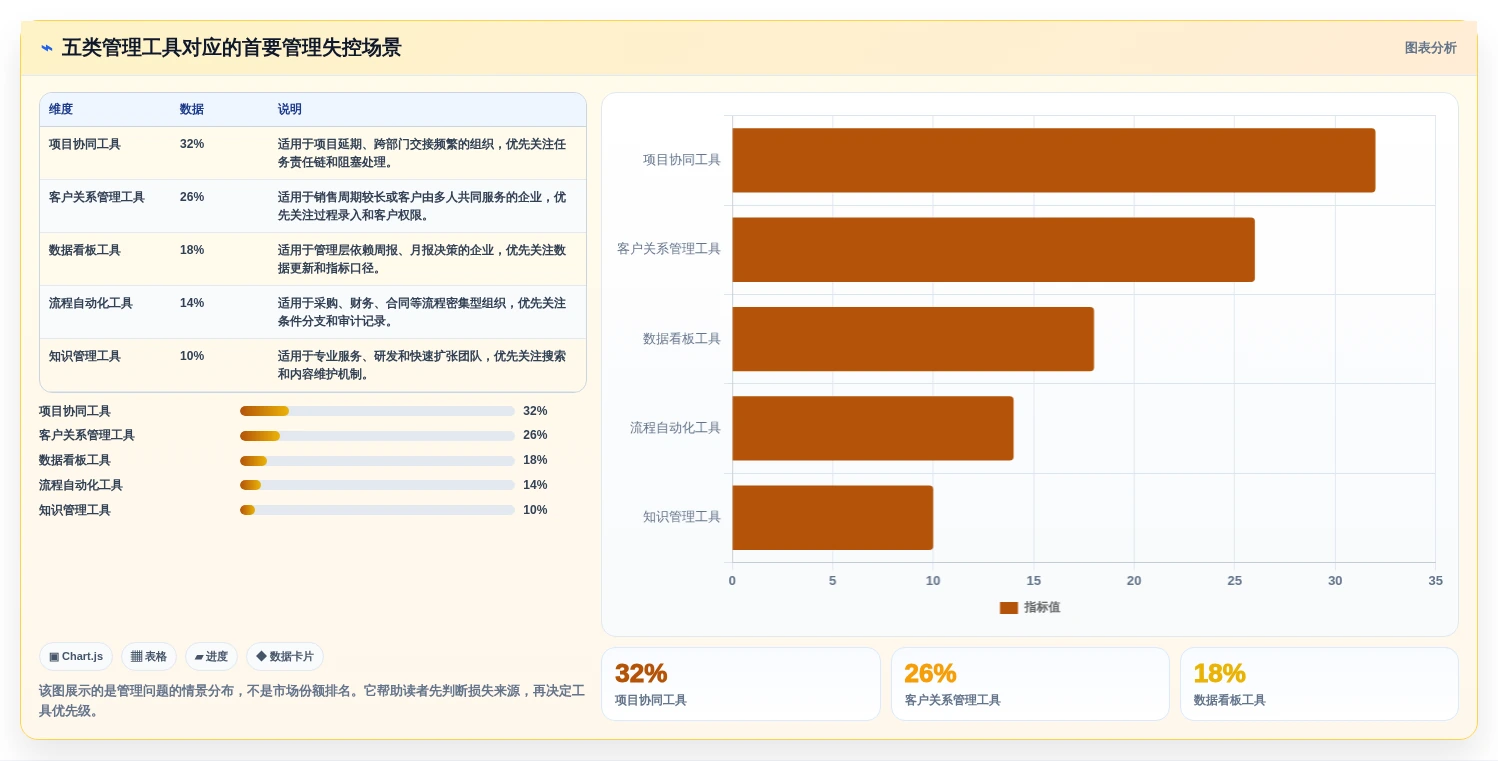
Task: Open the 32% 项目协同工具 data card
Action: 741,684
